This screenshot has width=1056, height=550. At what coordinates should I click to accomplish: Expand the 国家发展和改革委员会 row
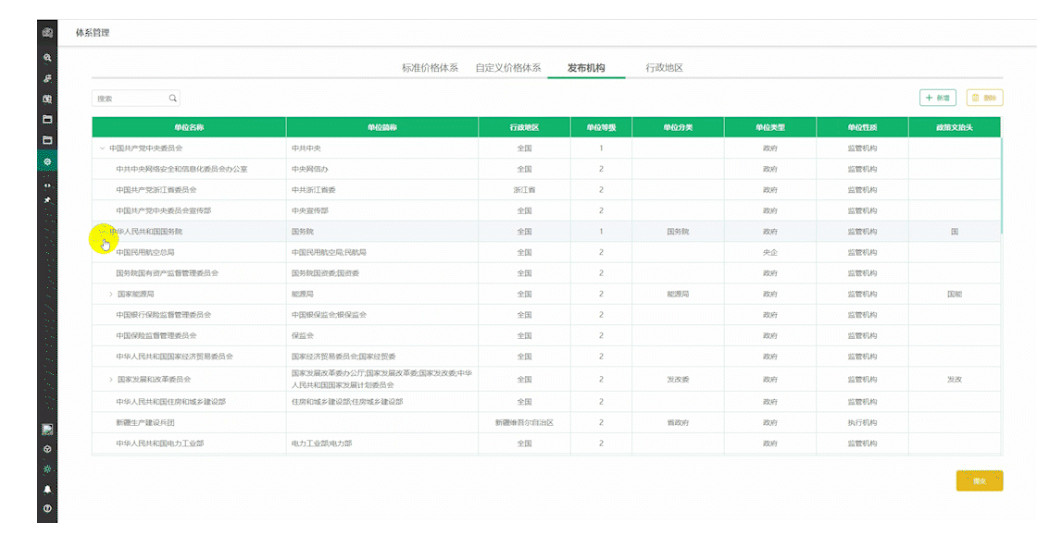(x=110, y=380)
